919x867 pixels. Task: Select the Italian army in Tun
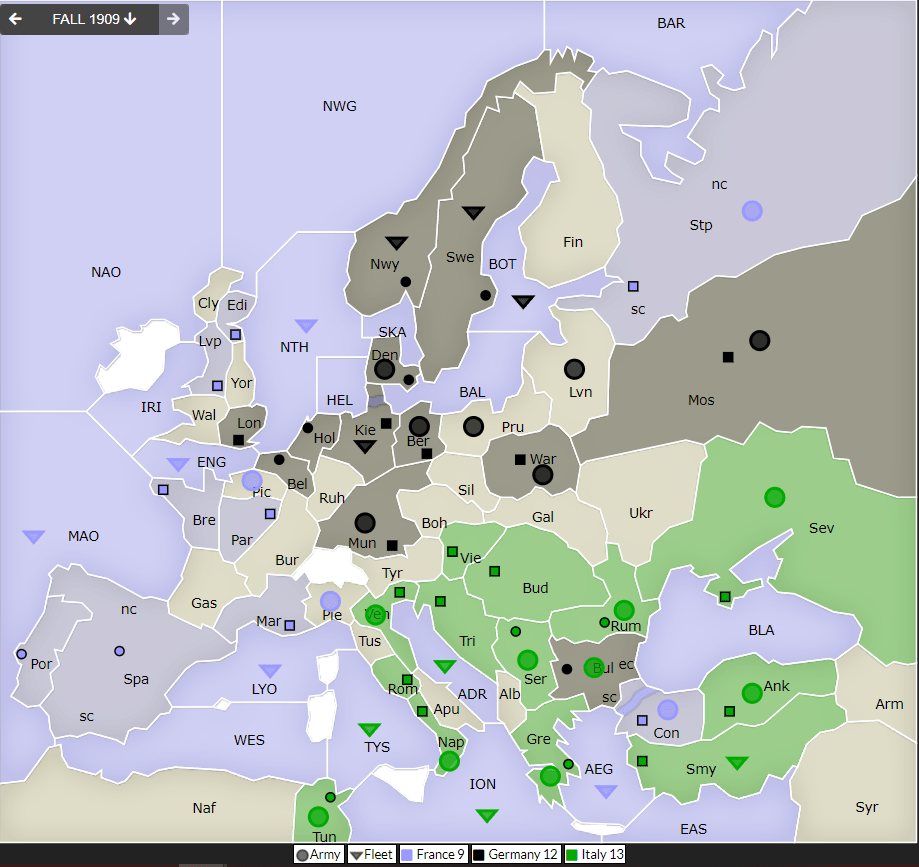(318, 816)
